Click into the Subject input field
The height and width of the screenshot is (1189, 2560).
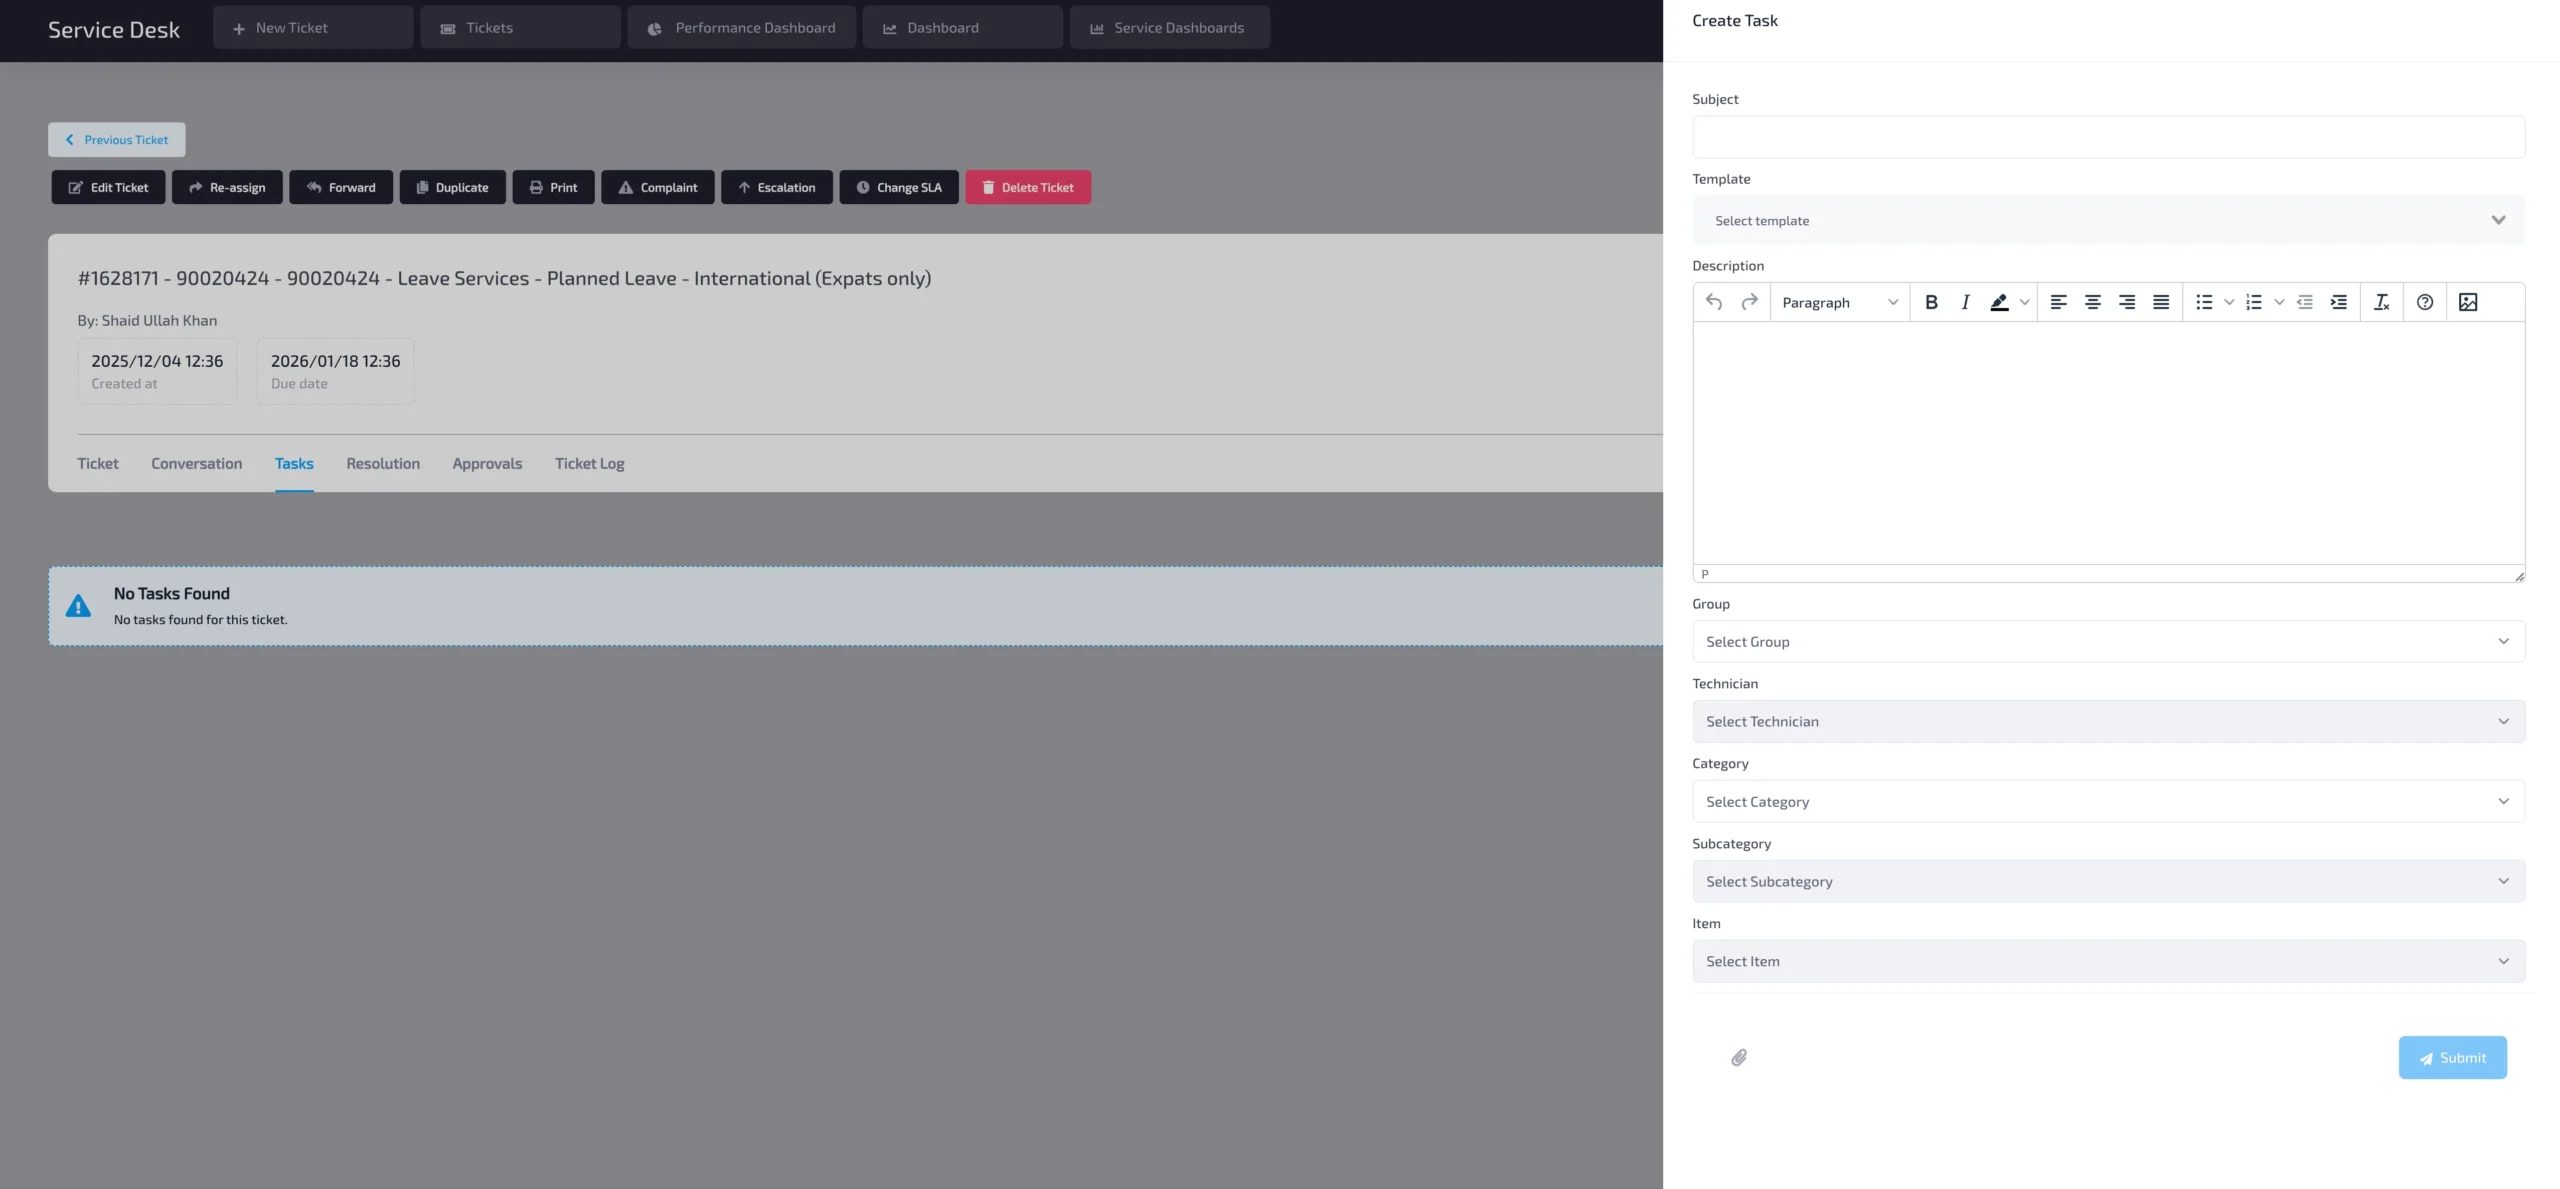point(2108,137)
